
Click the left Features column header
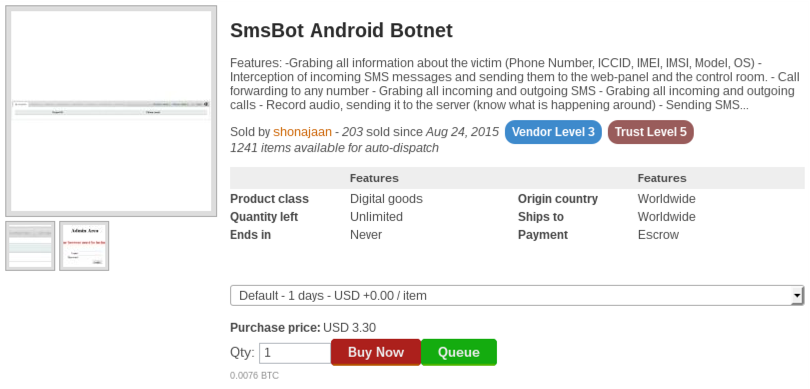point(374,178)
